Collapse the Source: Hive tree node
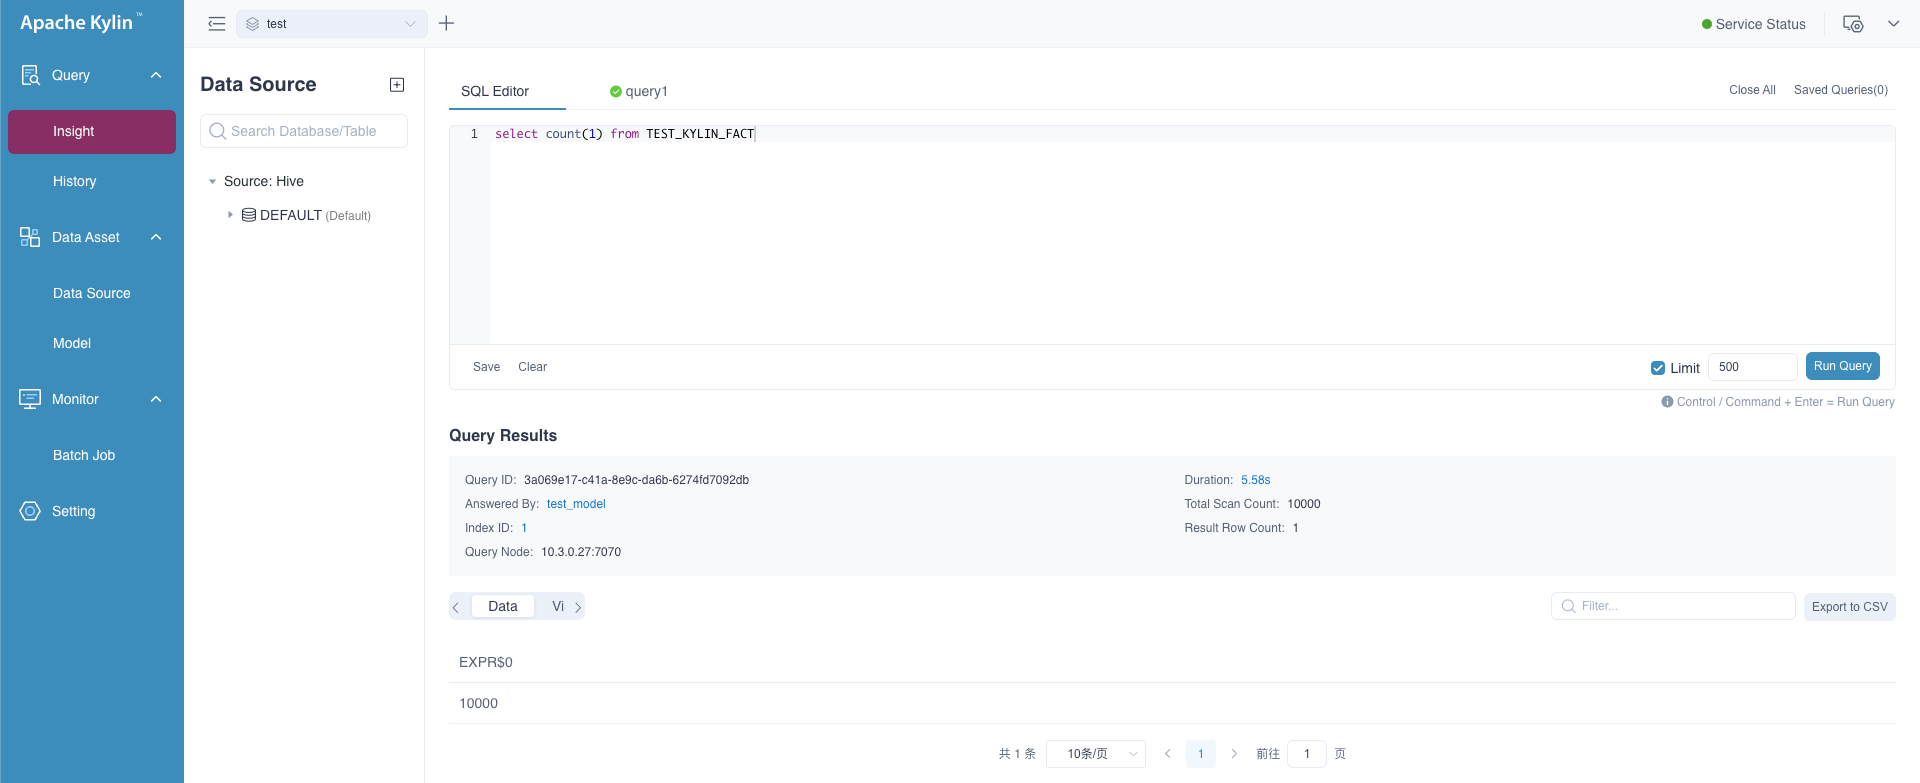The width and height of the screenshot is (1920, 783). tap(212, 181)
